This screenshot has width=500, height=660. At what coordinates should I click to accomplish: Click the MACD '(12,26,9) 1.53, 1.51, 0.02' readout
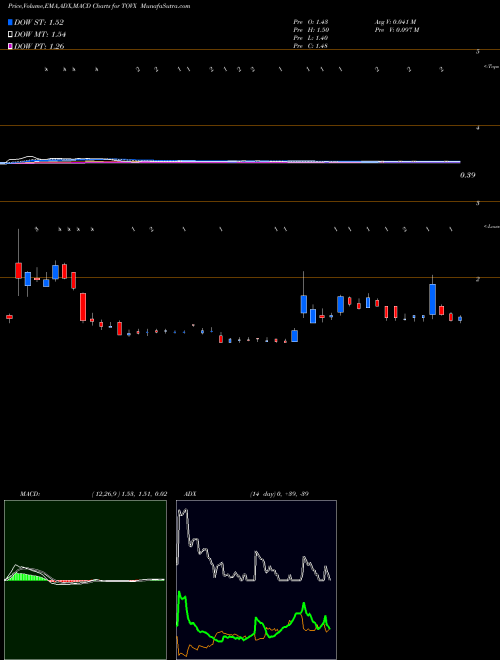pyautogui.click(x=129, y=494)
